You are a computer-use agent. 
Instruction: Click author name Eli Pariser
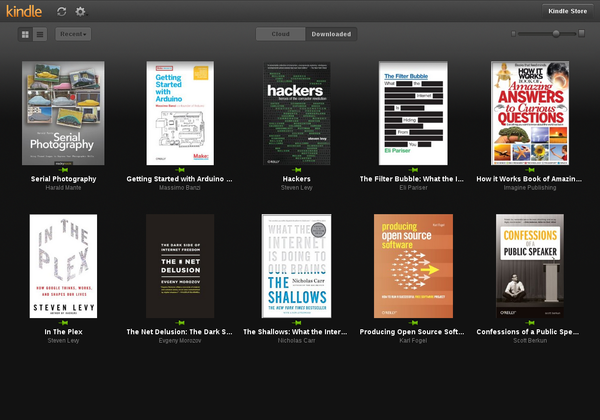coord(413,187)
